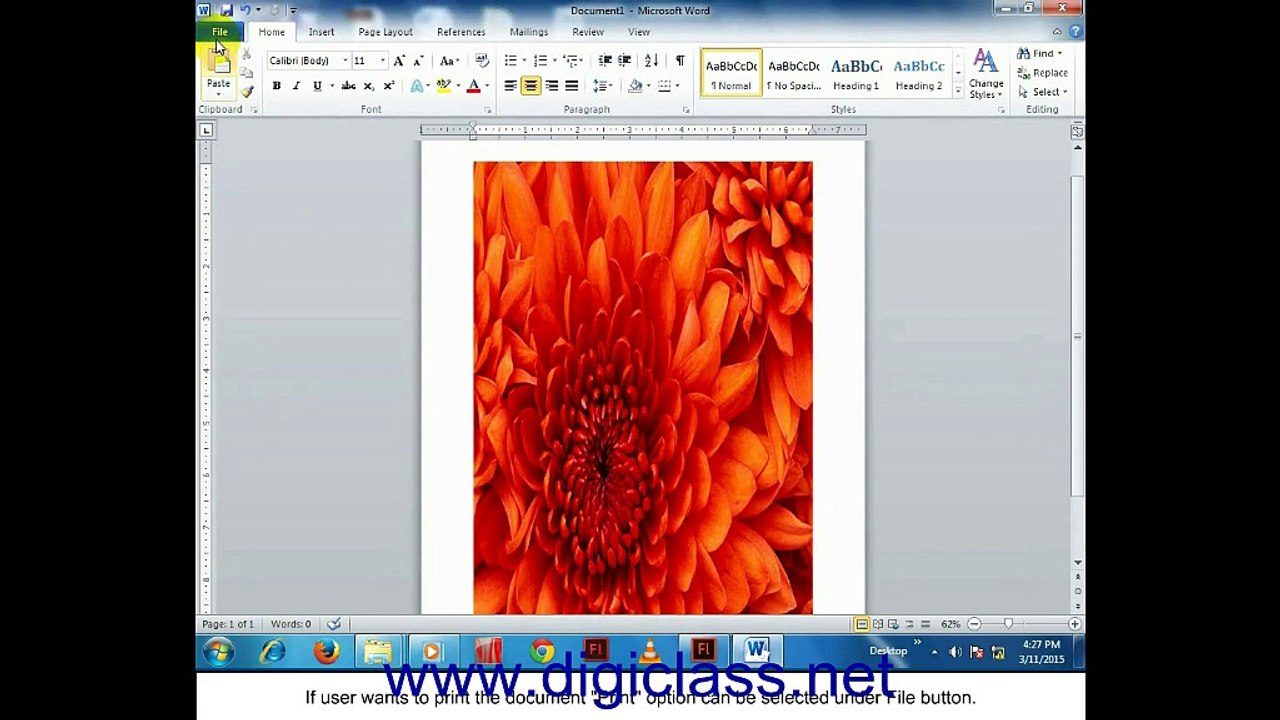Click the Sort A-Z icon
Screen dimensions: 1280x720
point(651,61)
